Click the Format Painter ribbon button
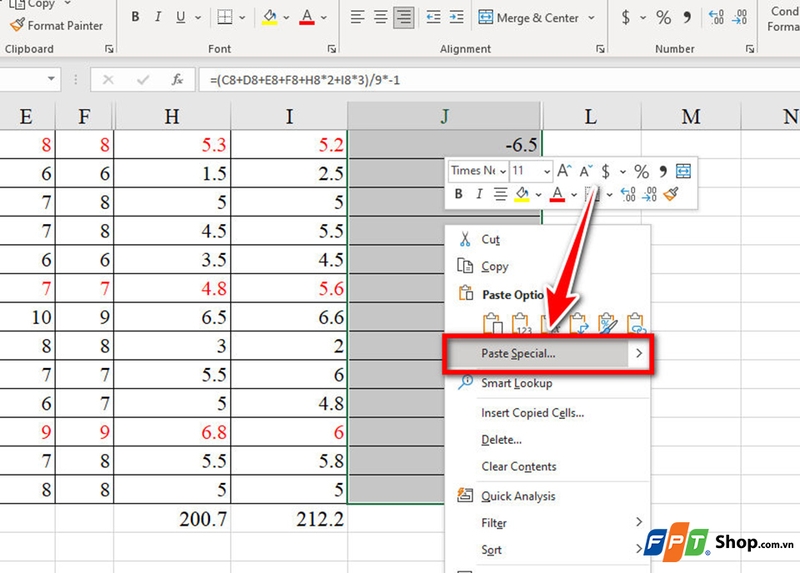Screen dimensions: 800x573 coord(56,25)
